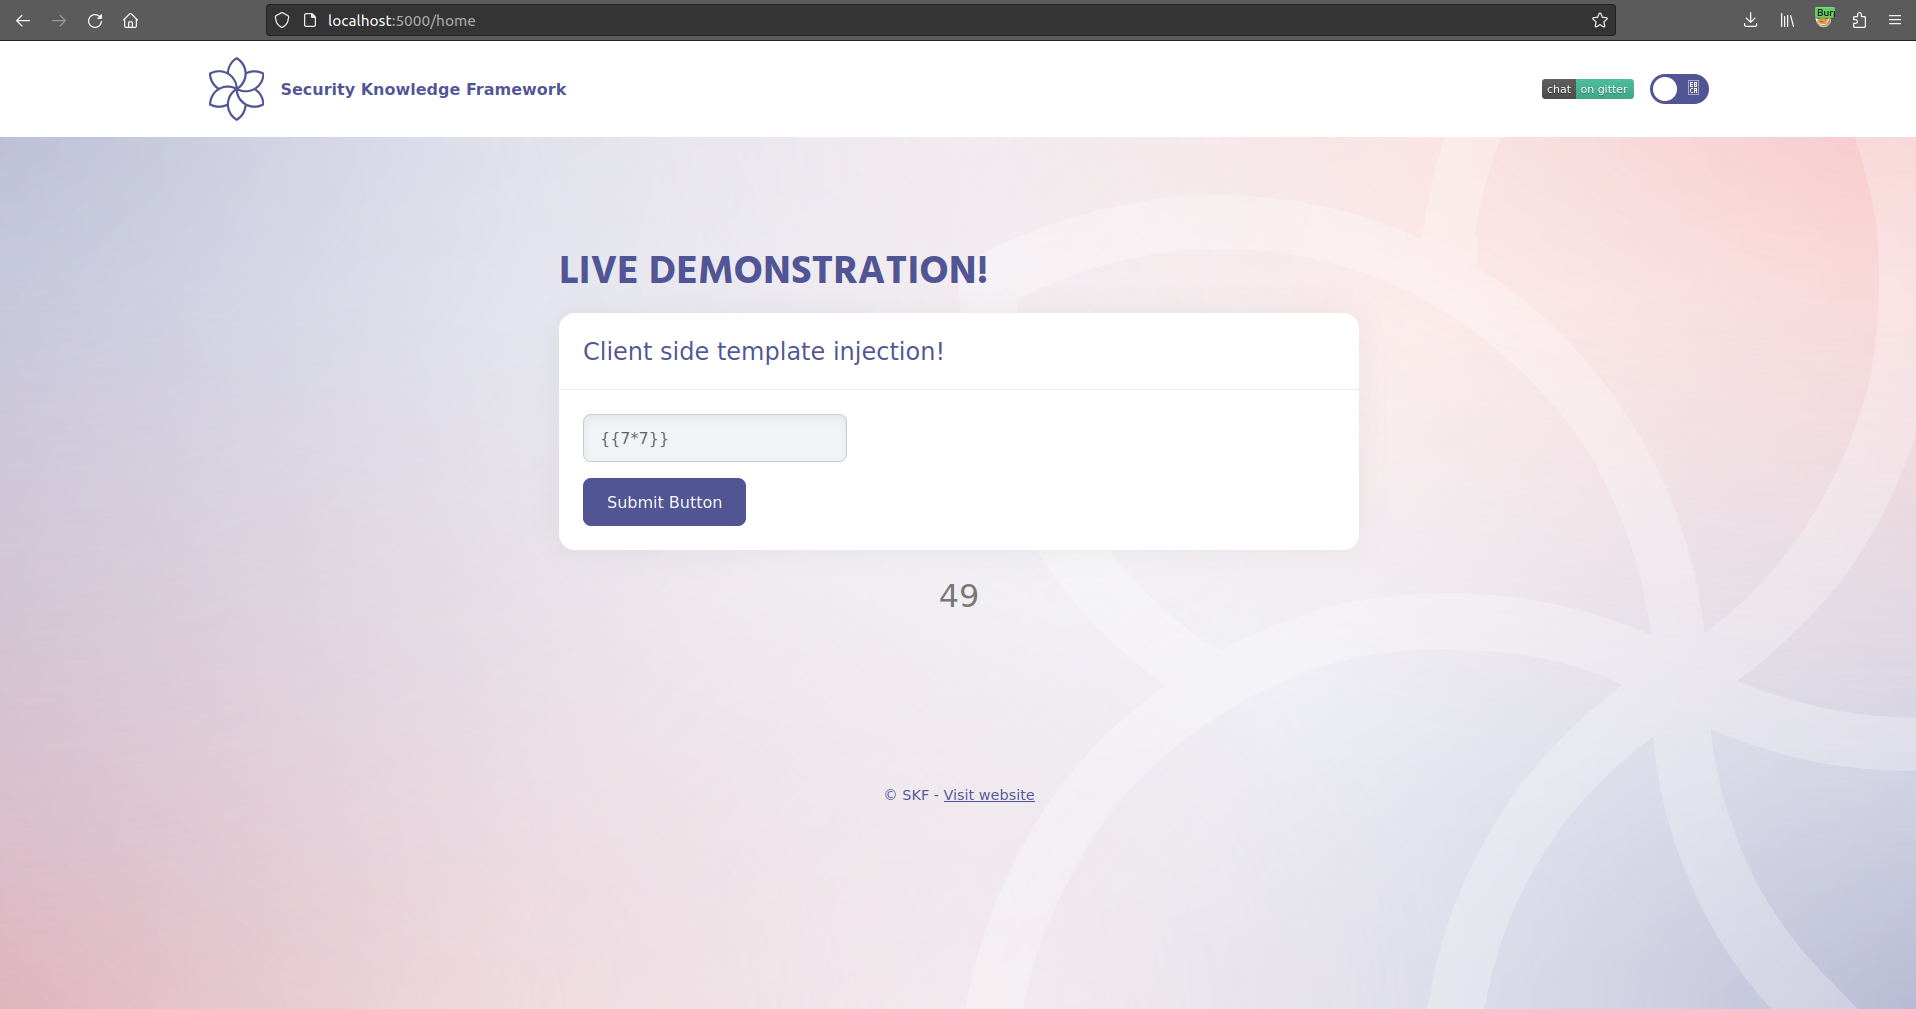This screenshot has width=1916, height=1009.
Task: Click the © SKF footer text
Action: [906, 795]
